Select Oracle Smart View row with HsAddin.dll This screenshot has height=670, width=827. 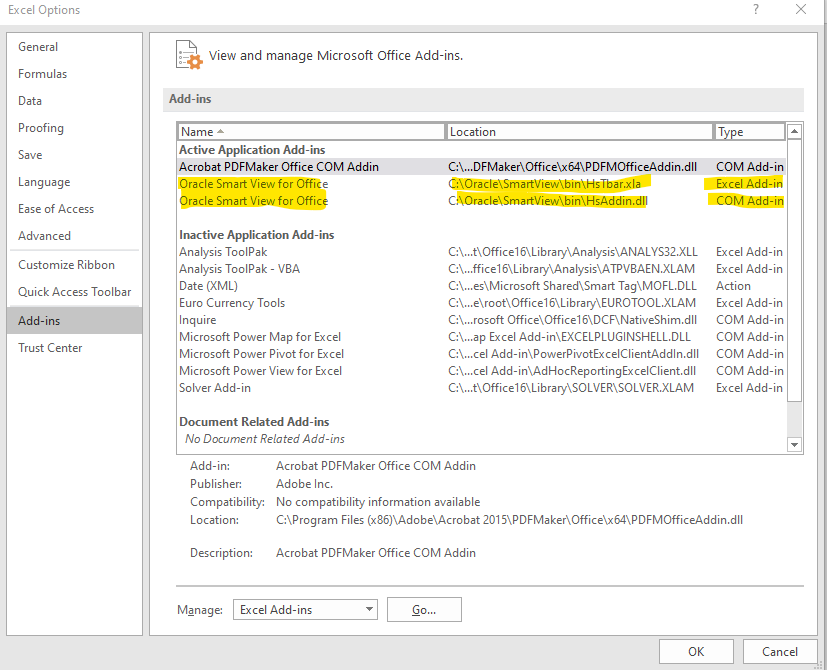(481, 201)
